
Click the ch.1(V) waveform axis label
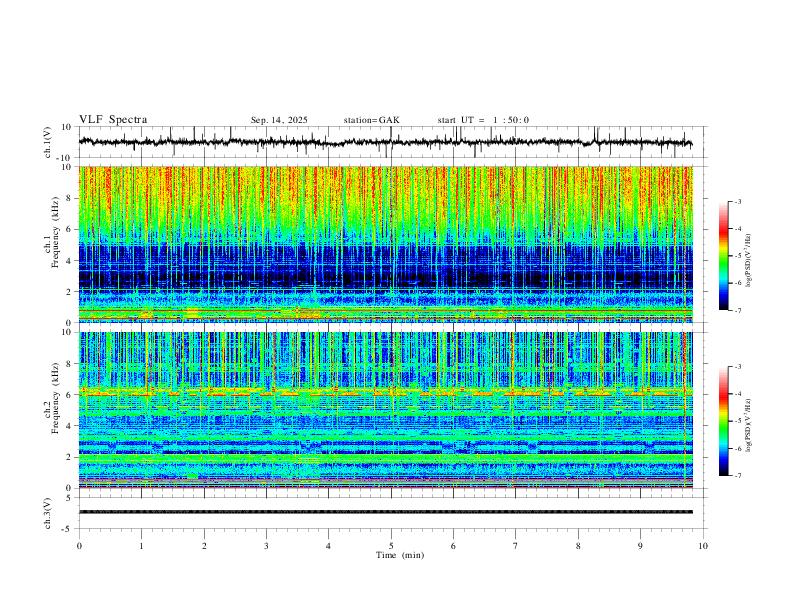click(48, 142)
